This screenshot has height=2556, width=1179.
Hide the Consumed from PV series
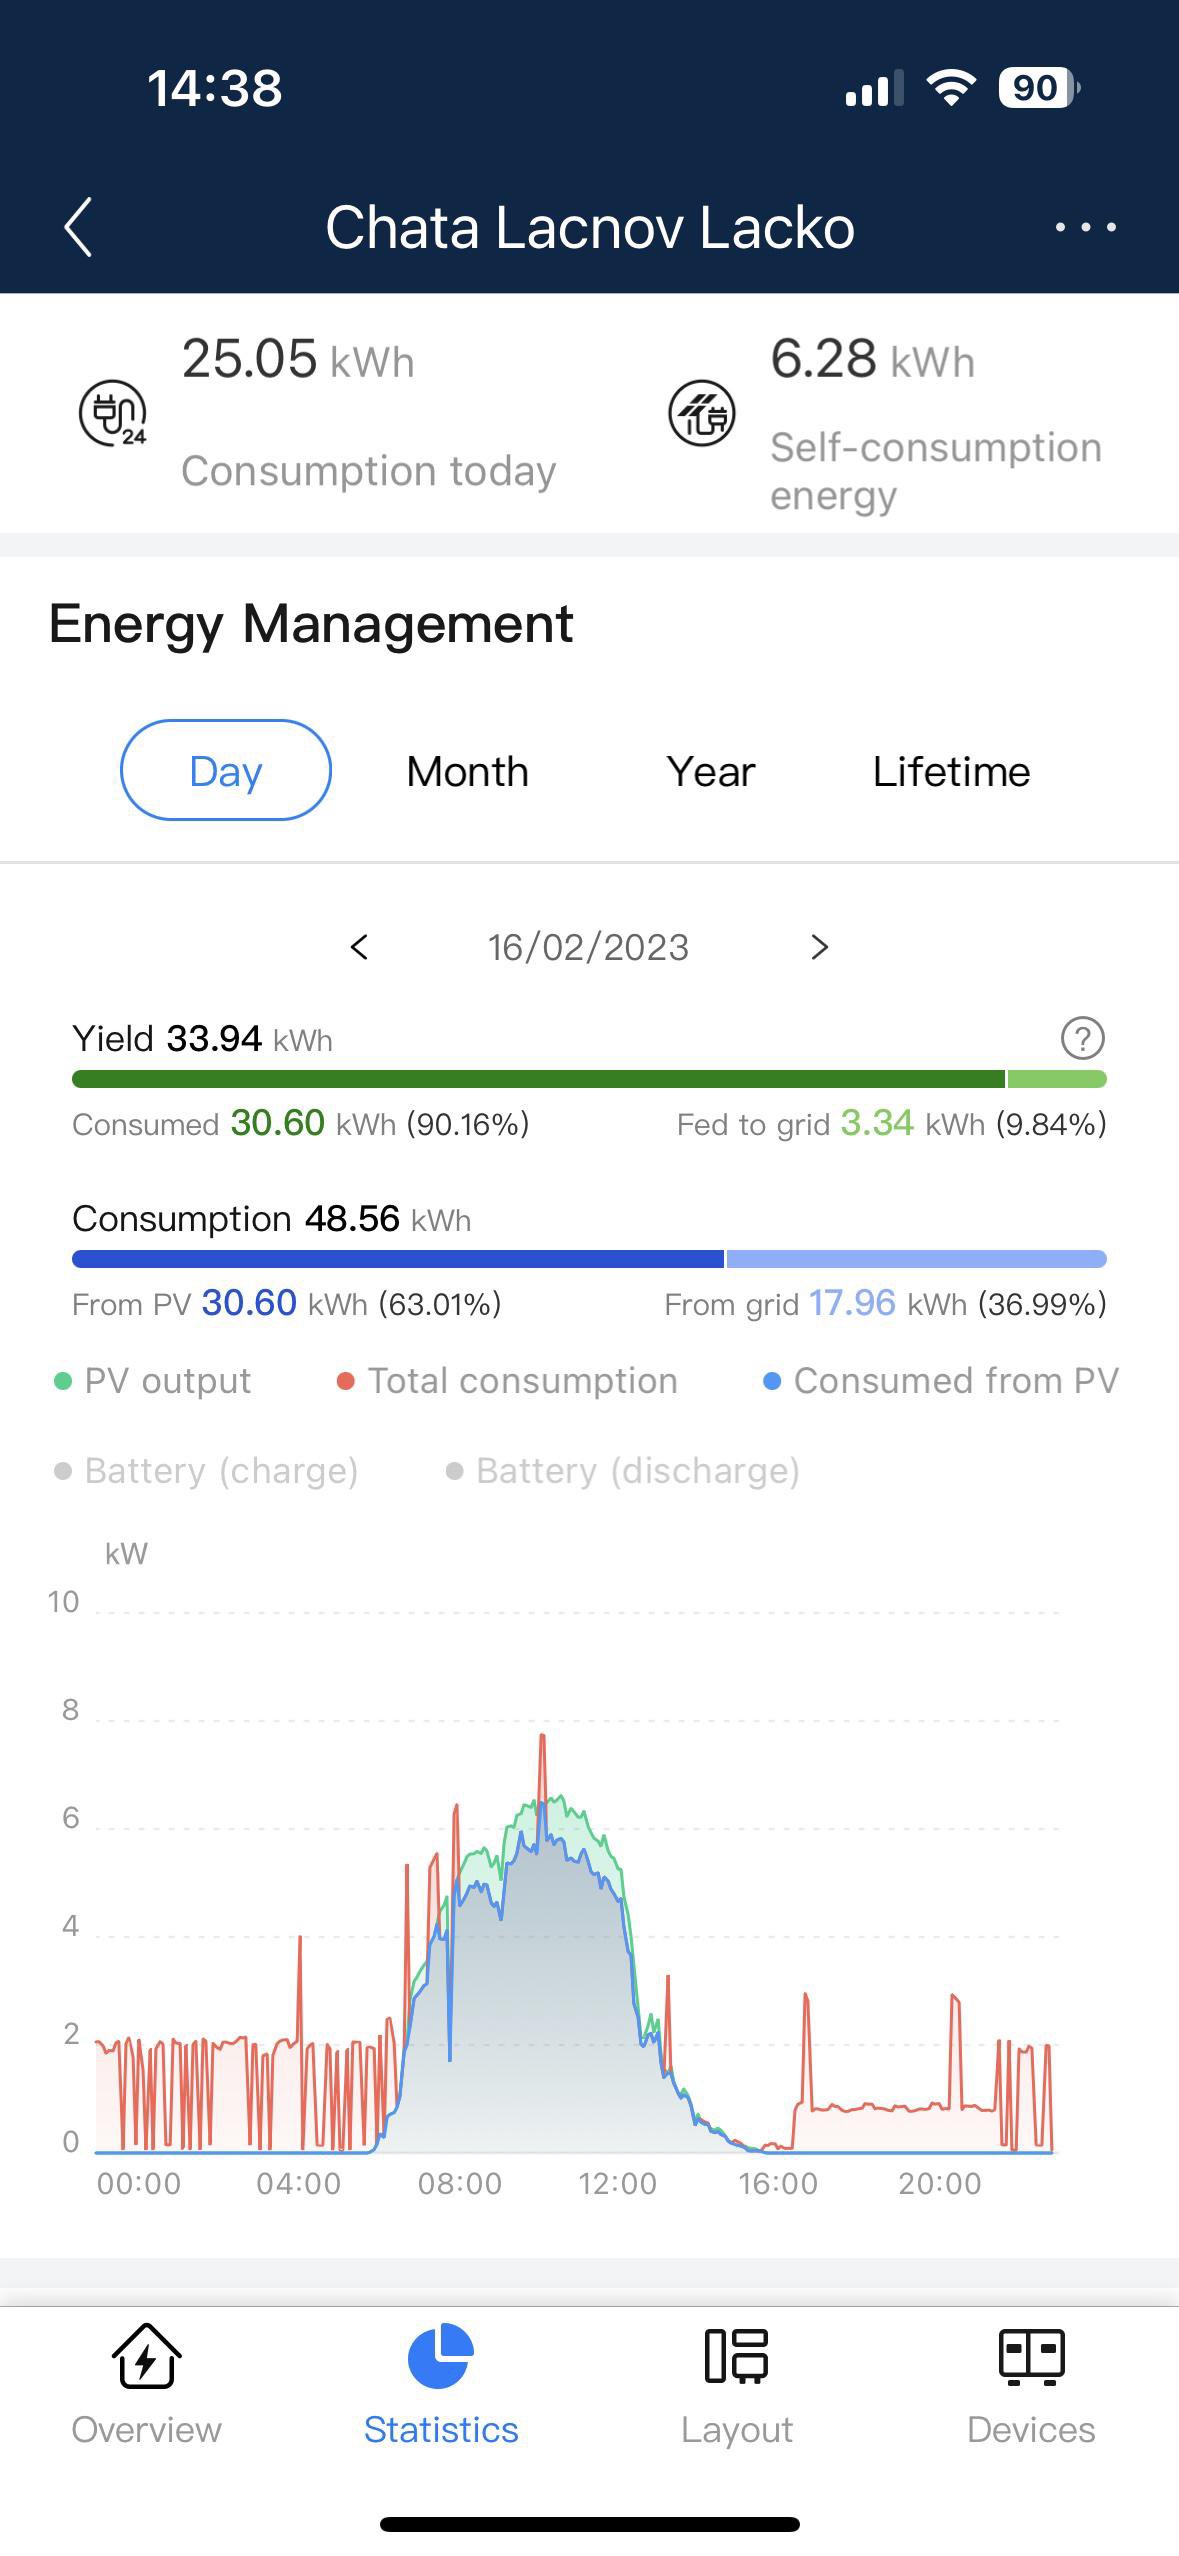pos(940,1381)
